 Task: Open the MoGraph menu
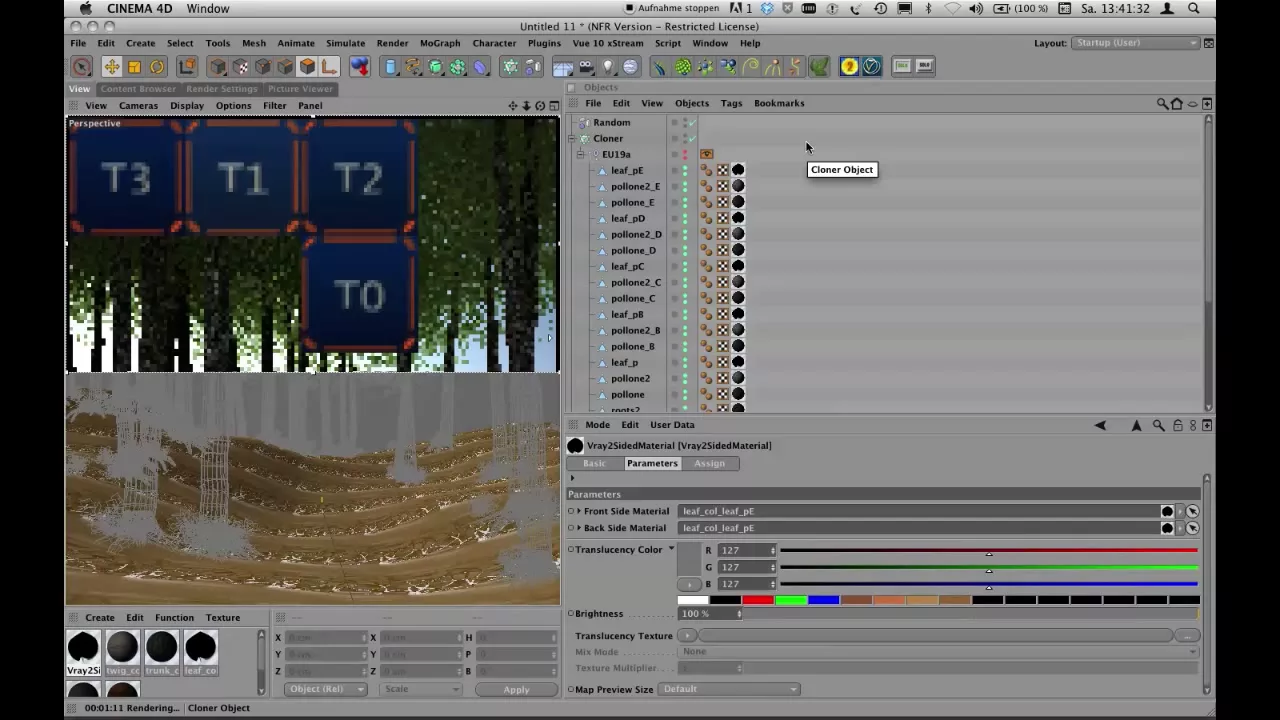pyautogui.click(x=440, y=43)
